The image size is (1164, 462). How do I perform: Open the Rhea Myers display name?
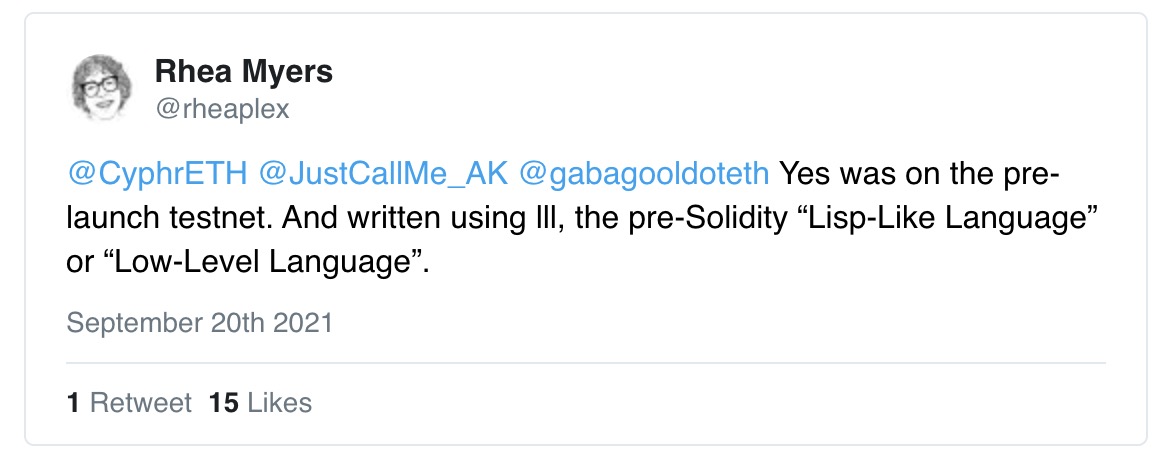point(244,71)
